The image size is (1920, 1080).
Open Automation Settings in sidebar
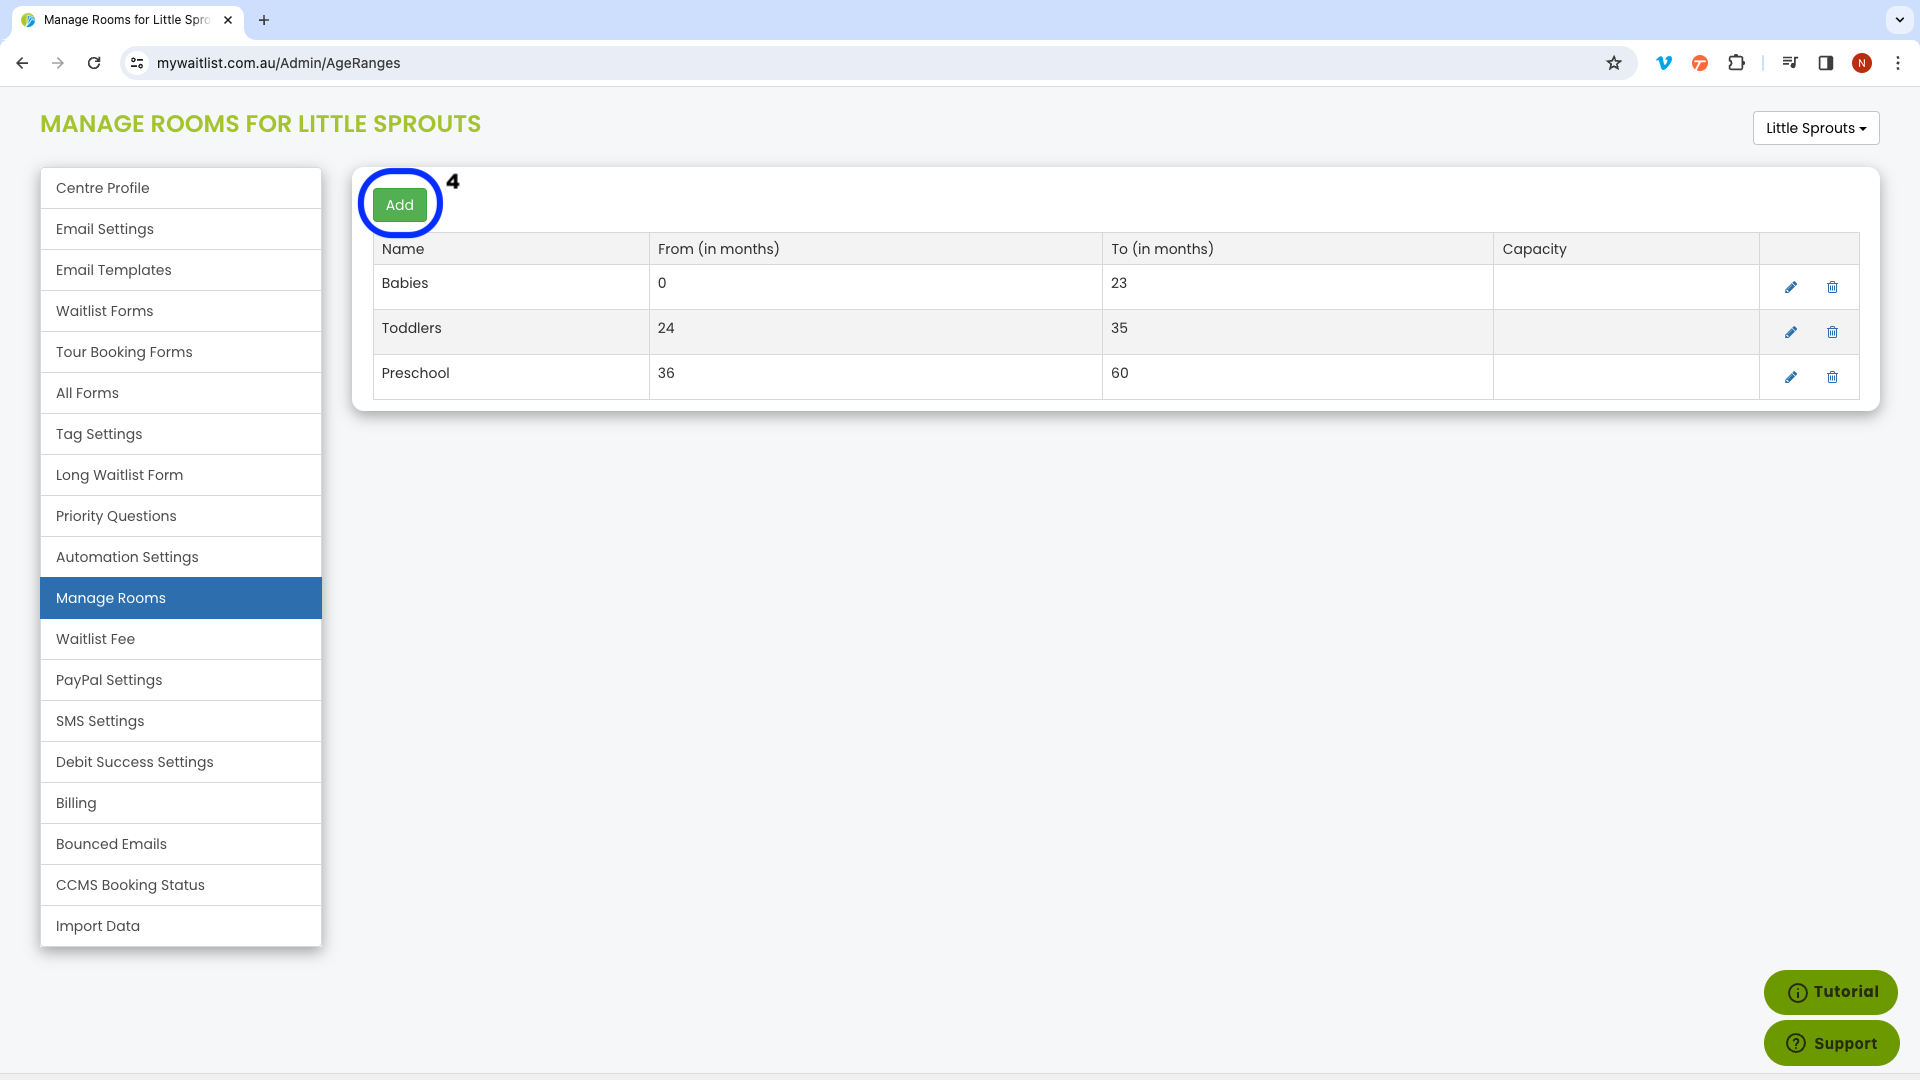(x=181, y=557)
